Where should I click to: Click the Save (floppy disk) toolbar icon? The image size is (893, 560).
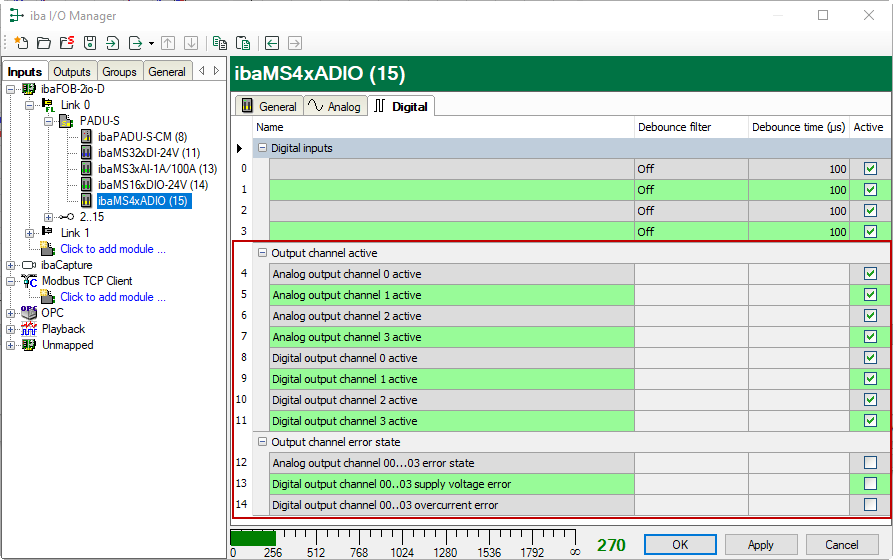[x=89, y=43]
